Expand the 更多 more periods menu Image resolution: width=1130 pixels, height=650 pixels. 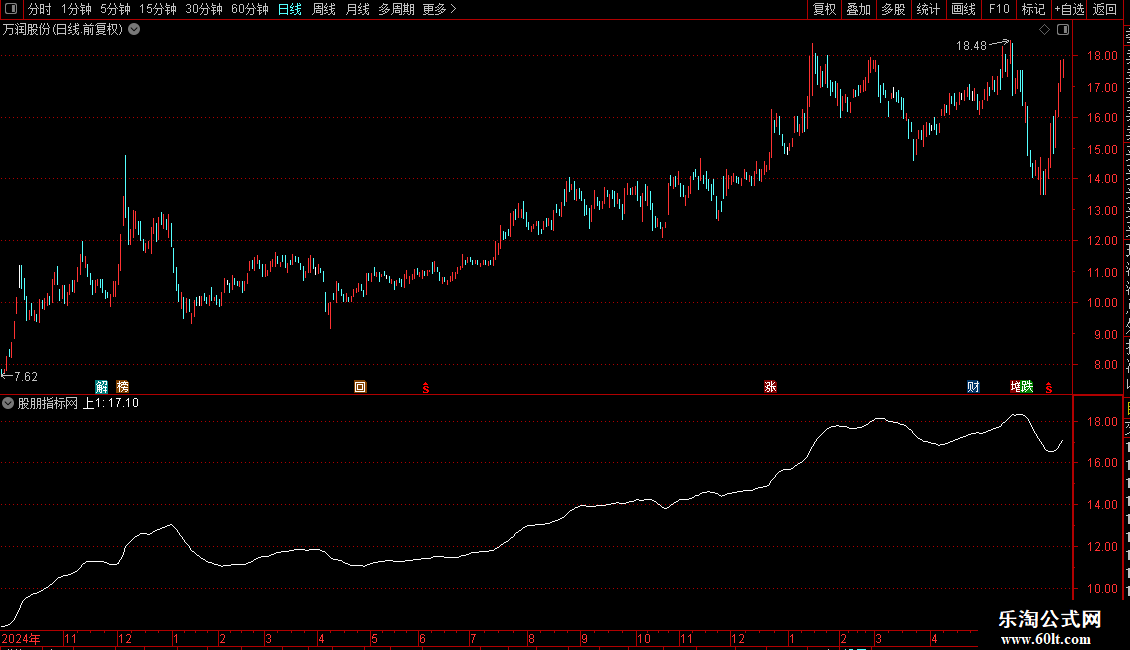(x=439, y=9)
